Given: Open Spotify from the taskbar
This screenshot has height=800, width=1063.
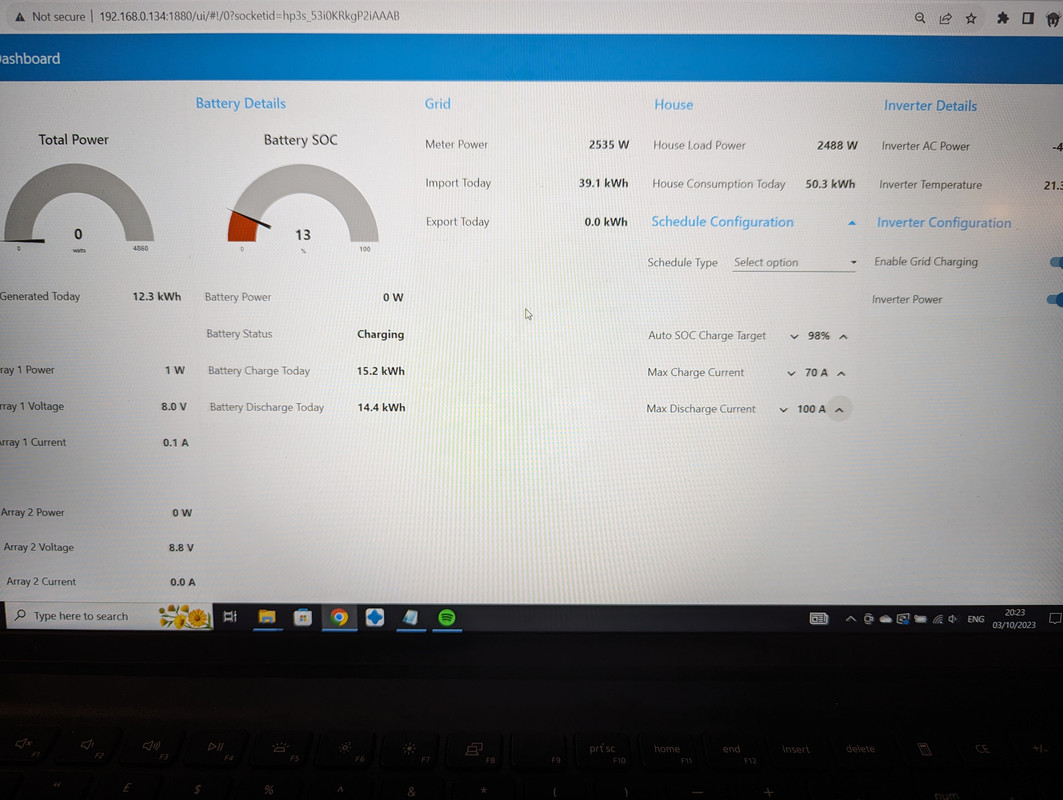Looking at the screenshot, I should coord(446,618).
